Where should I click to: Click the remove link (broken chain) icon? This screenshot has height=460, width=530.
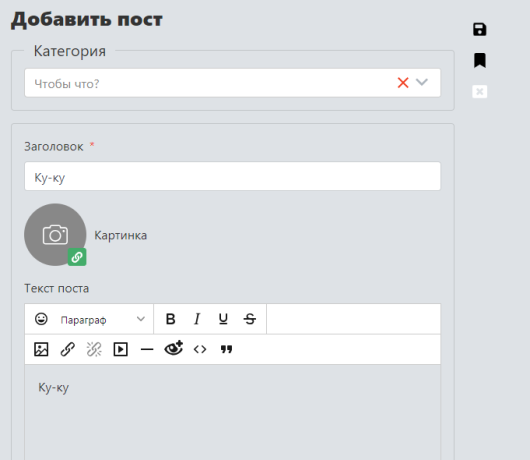(x=94, y=349)
